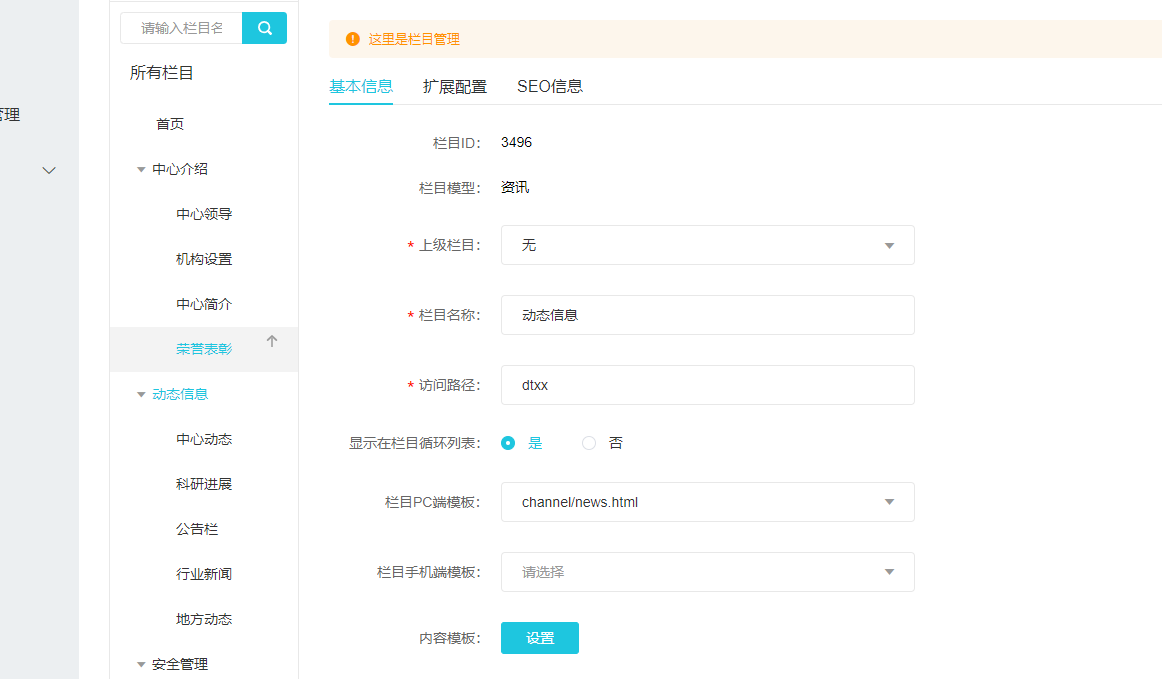Select 科研进展 in the column tree

pyautogui.click(x=204, y=484)
